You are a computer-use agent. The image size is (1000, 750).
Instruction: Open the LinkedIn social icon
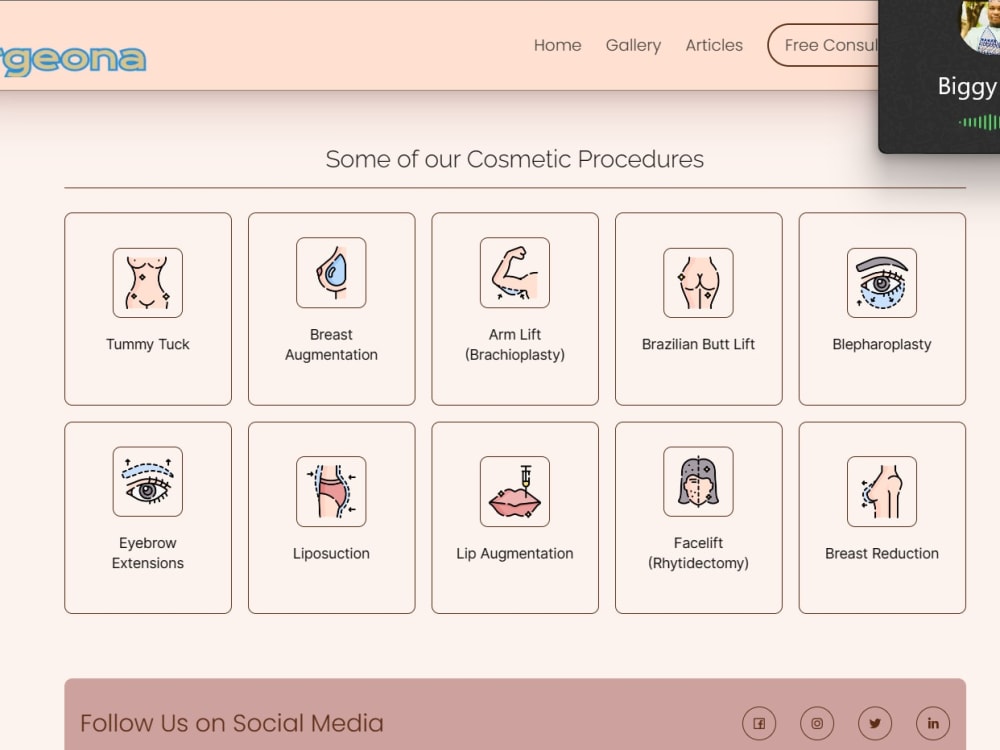(933, 723)
